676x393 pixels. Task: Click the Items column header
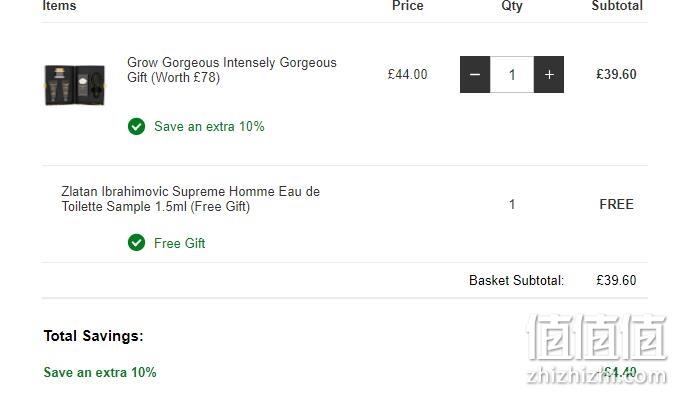[x=59, y=6]
